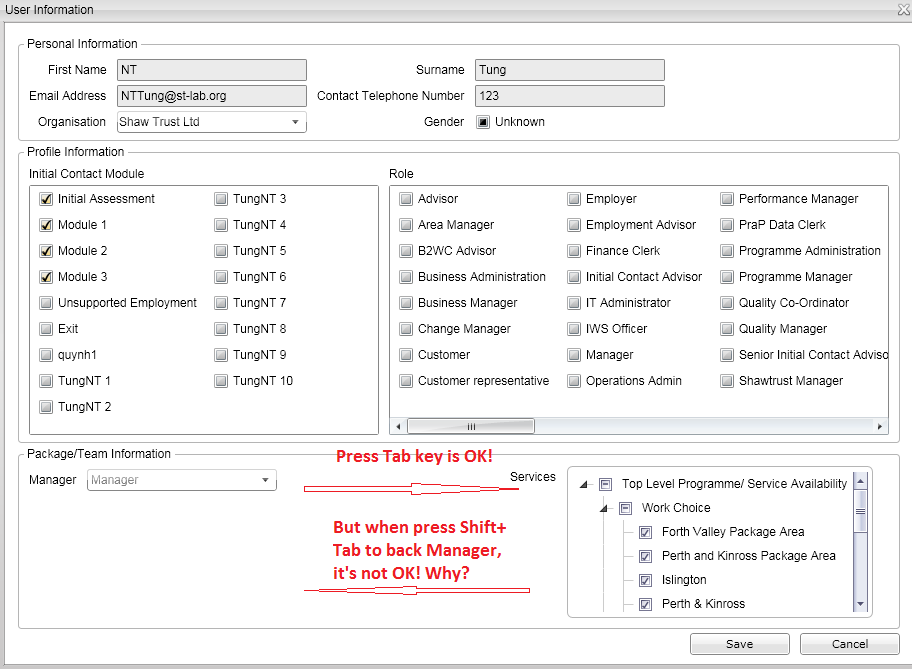Viewport: 912px width, 669px height.
Task: Select the Perth & Kinross tree item
Action: click(702, 604)
